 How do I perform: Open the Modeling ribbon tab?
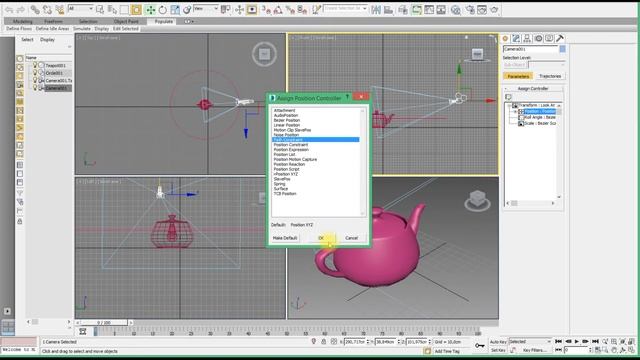pyautogui.click(x=22, y=21)
